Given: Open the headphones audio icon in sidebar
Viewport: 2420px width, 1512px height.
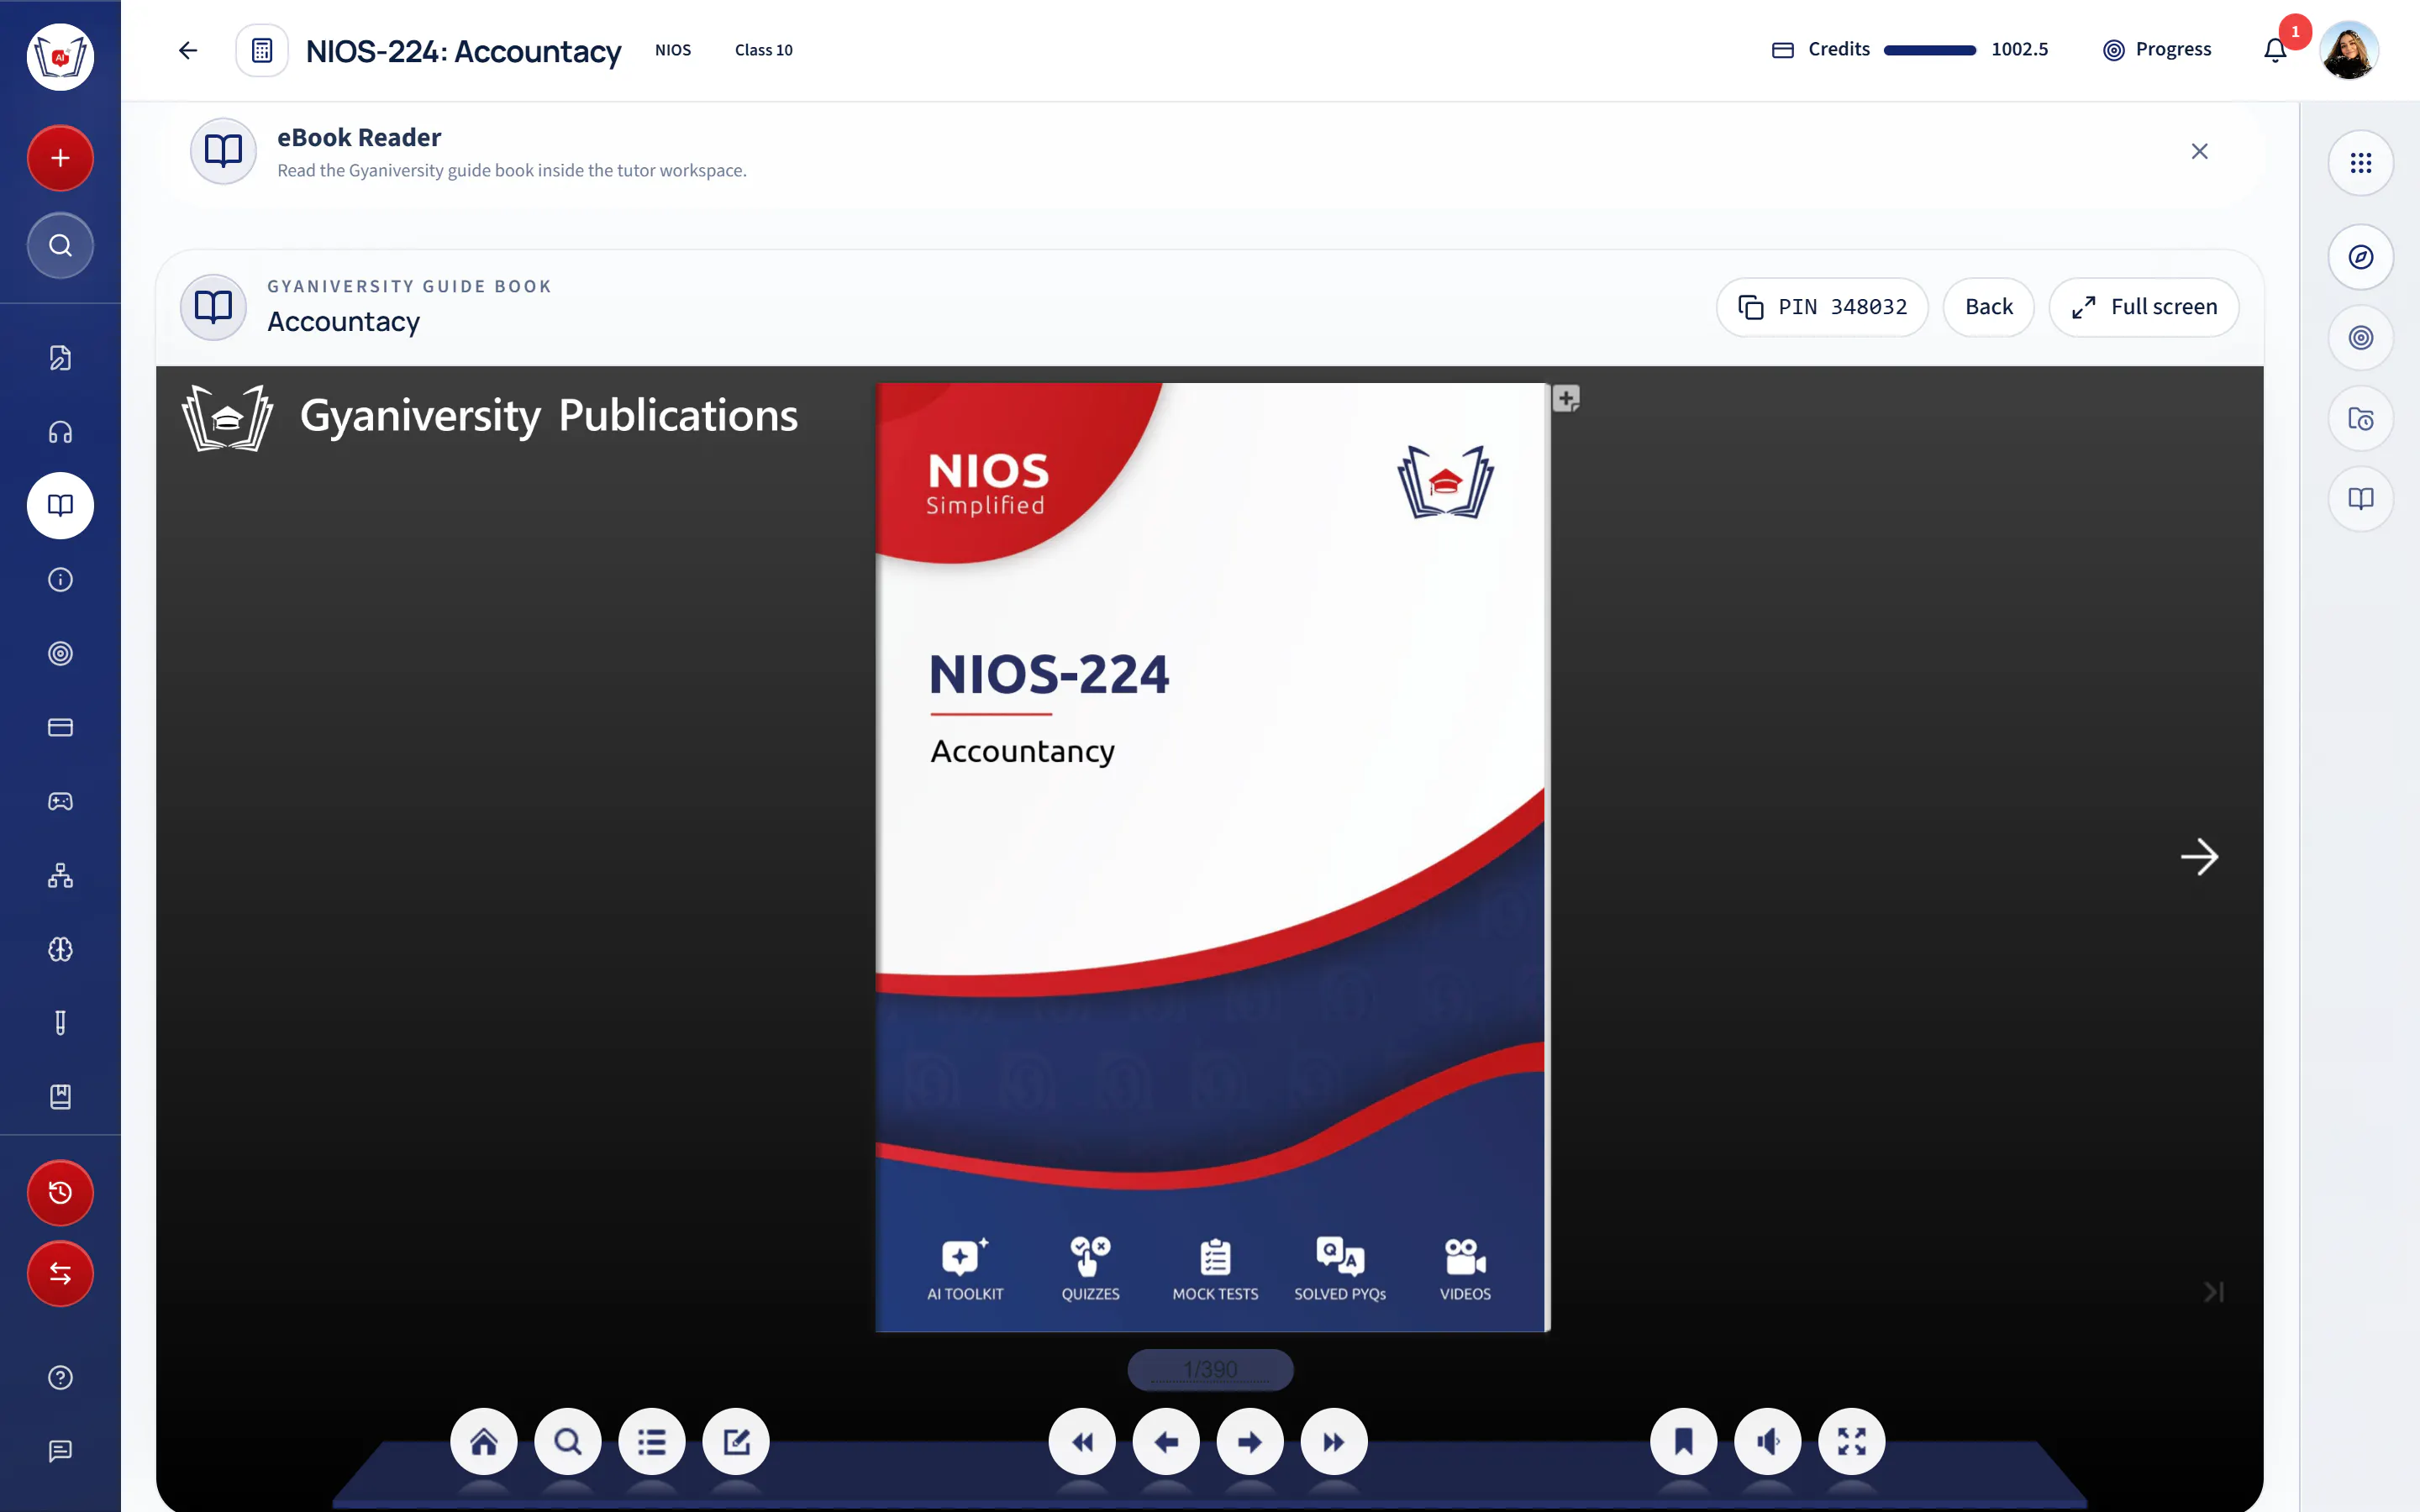Looking at the screenshot, I should [x=60, y=432].
